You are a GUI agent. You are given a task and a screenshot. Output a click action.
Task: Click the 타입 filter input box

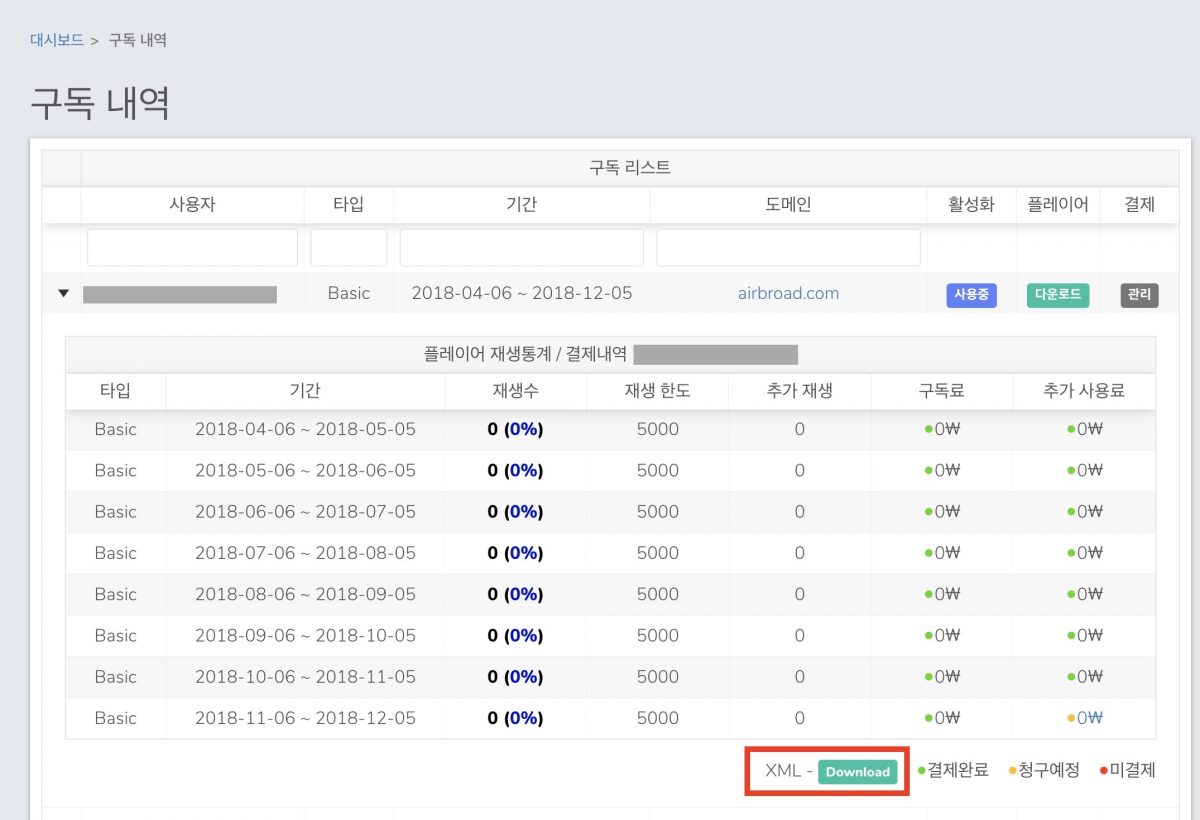pyautogui.click(x=348, y=248)
